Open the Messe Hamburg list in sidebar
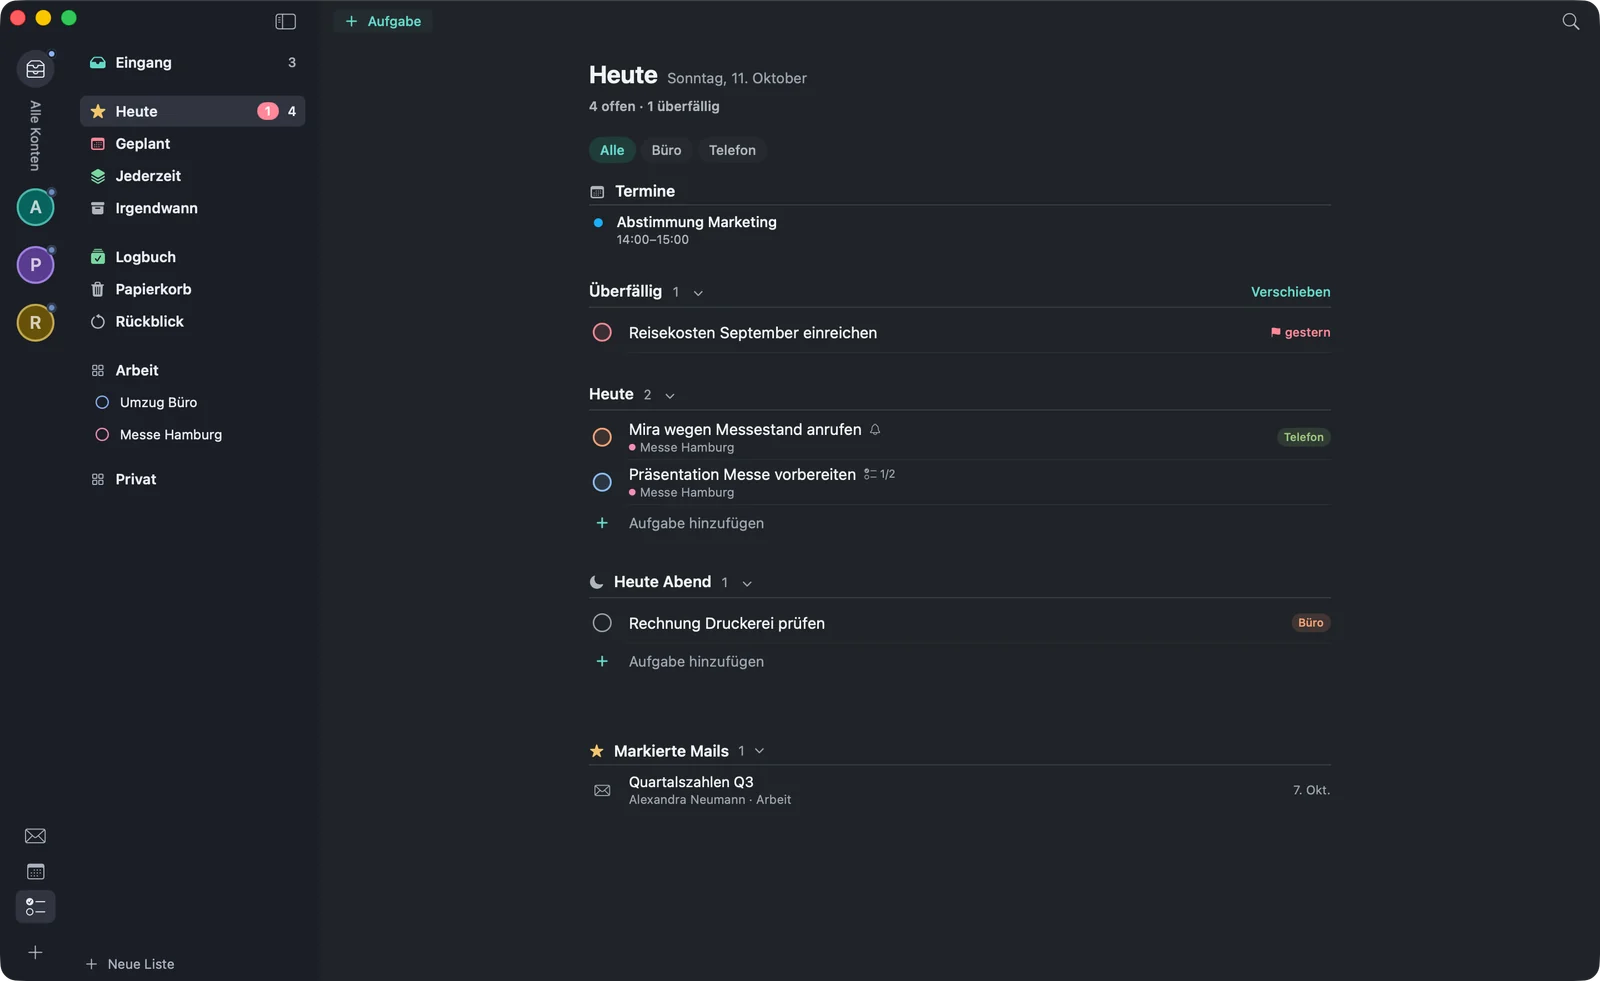 coord(192,435)
